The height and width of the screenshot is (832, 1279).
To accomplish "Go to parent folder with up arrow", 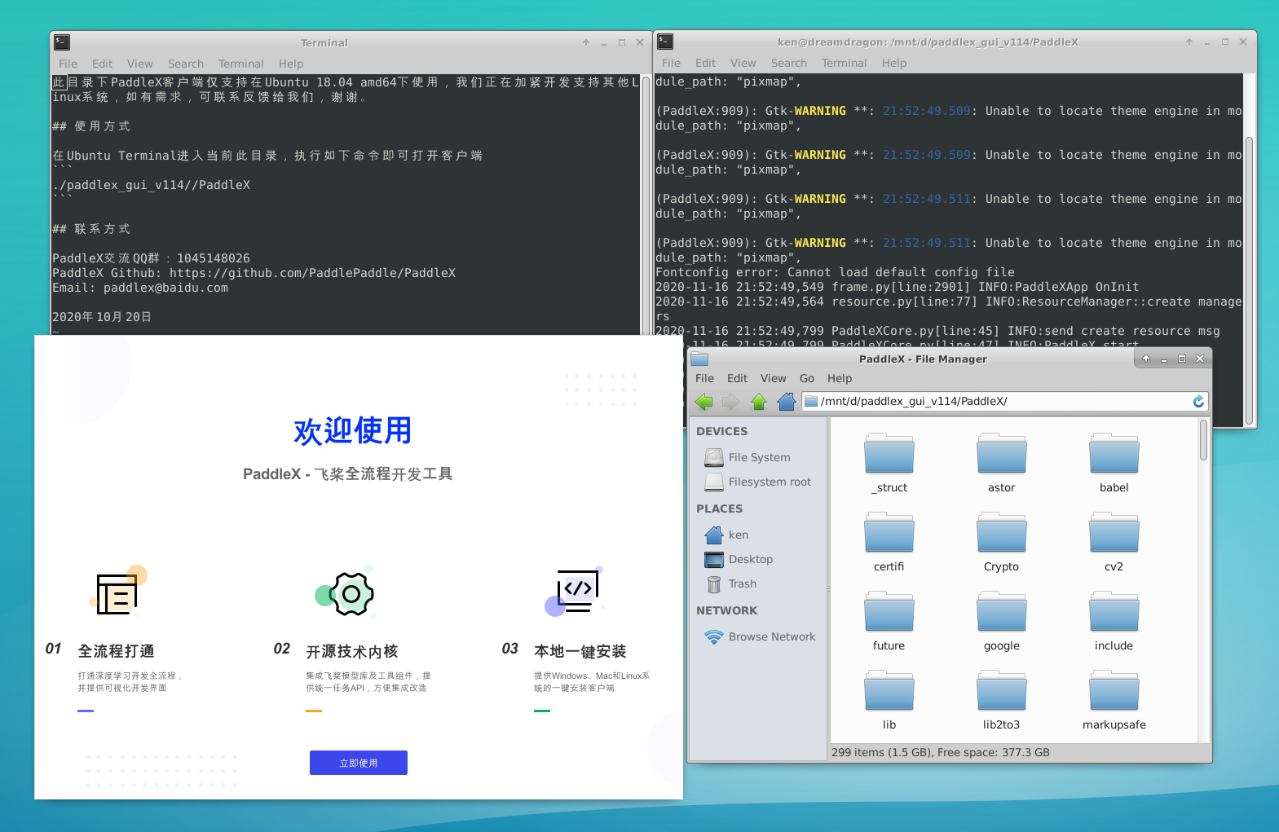I will [x=758, y=401].
